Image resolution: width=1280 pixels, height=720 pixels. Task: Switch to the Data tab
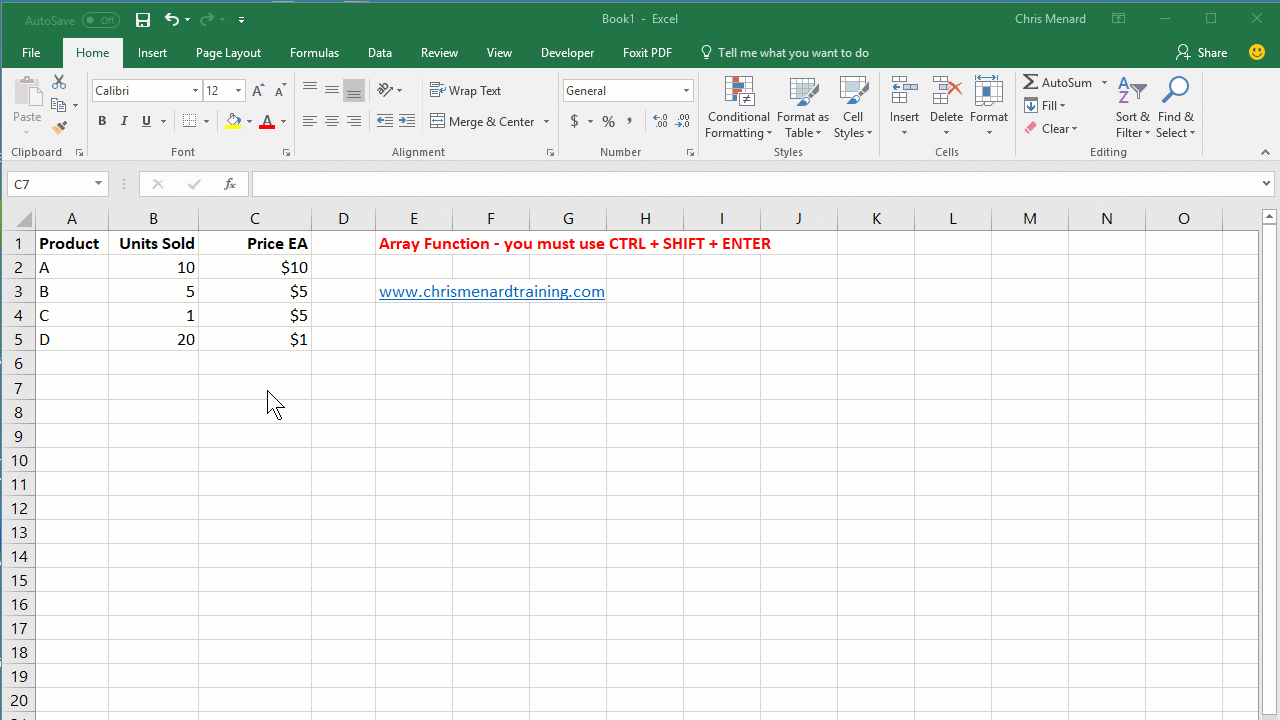click(x=380, y=53)
